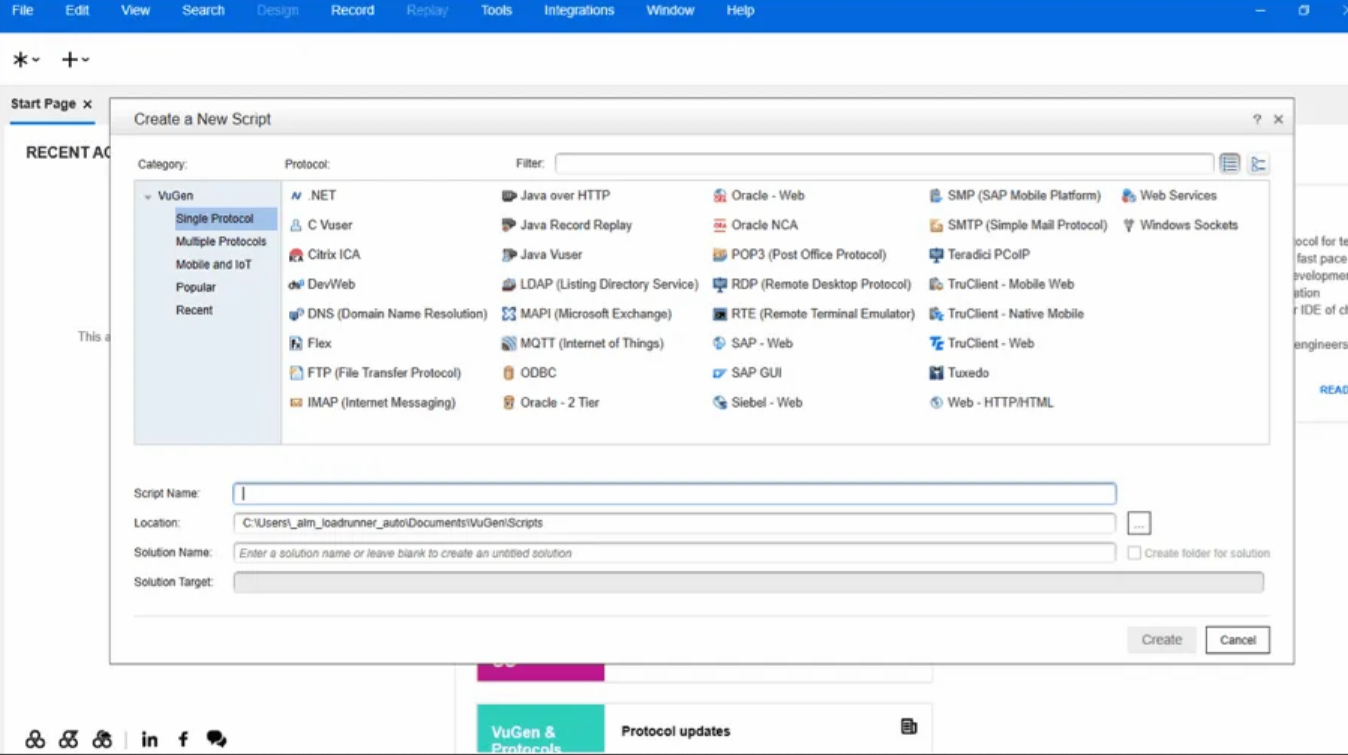Select Oracle - Web protocol
The image size is (1348, 755).
click(759, 196)
